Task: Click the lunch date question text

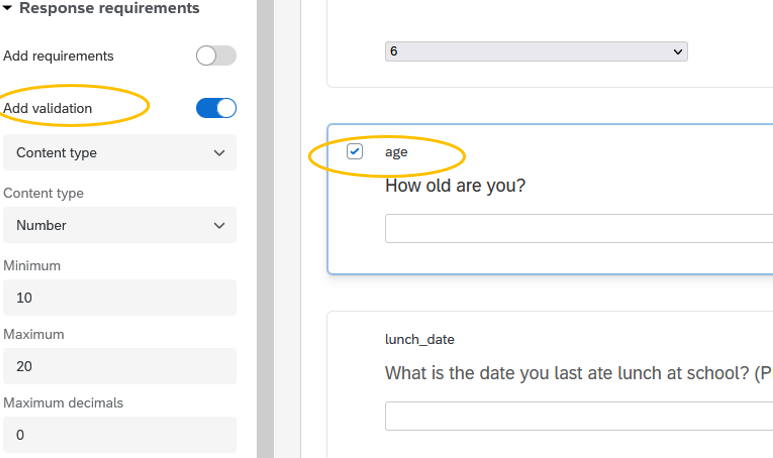Action: 579,373
